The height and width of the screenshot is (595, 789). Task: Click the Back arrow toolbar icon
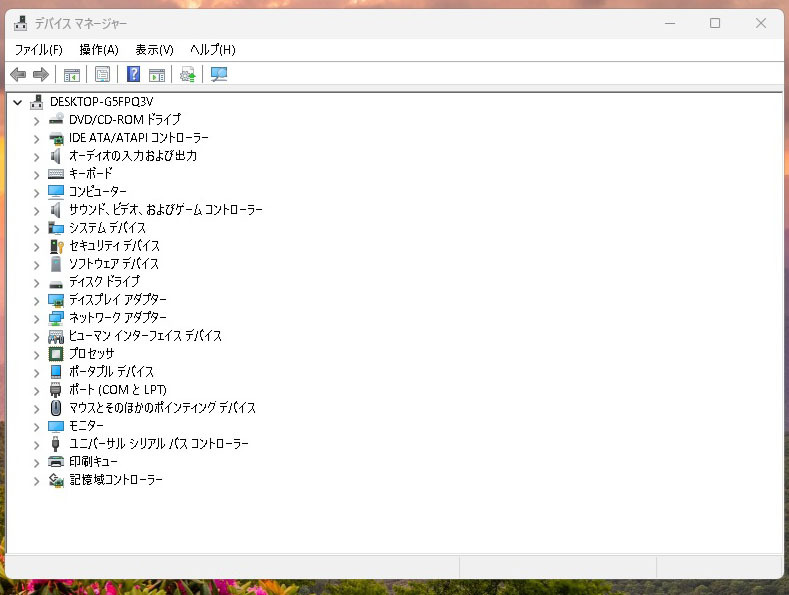(x=18, y=75)
